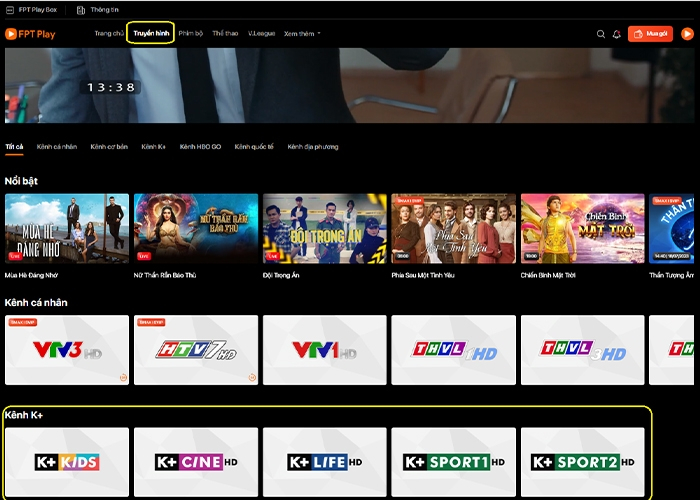
Task: Click the Mua gói button
Action: coord(650,34)
